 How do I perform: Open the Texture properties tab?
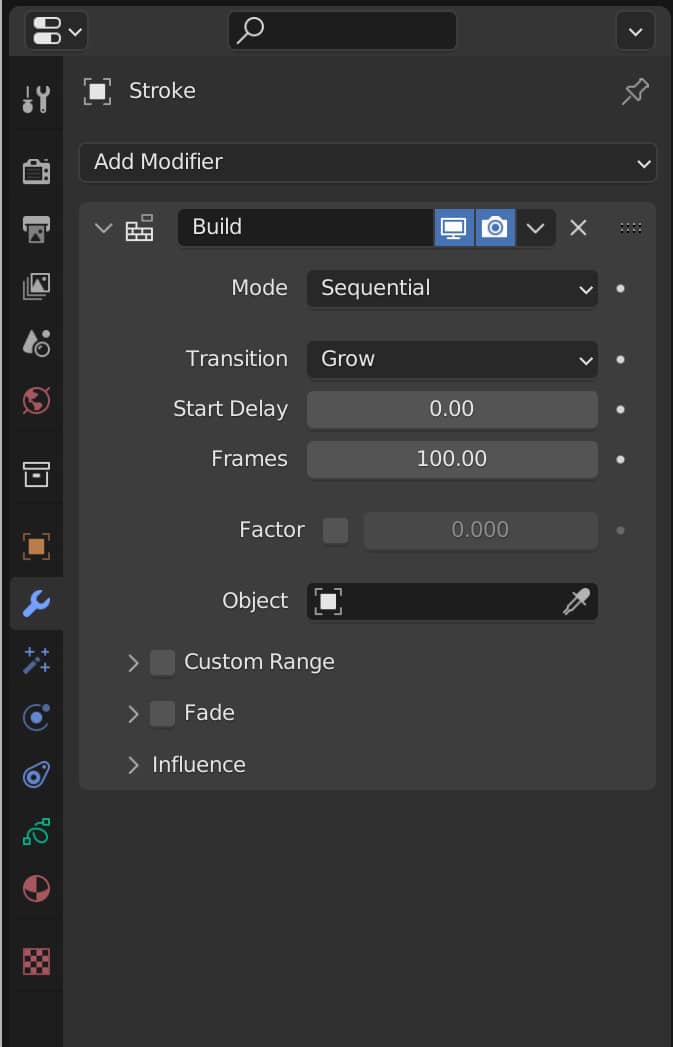coord(35,960)
